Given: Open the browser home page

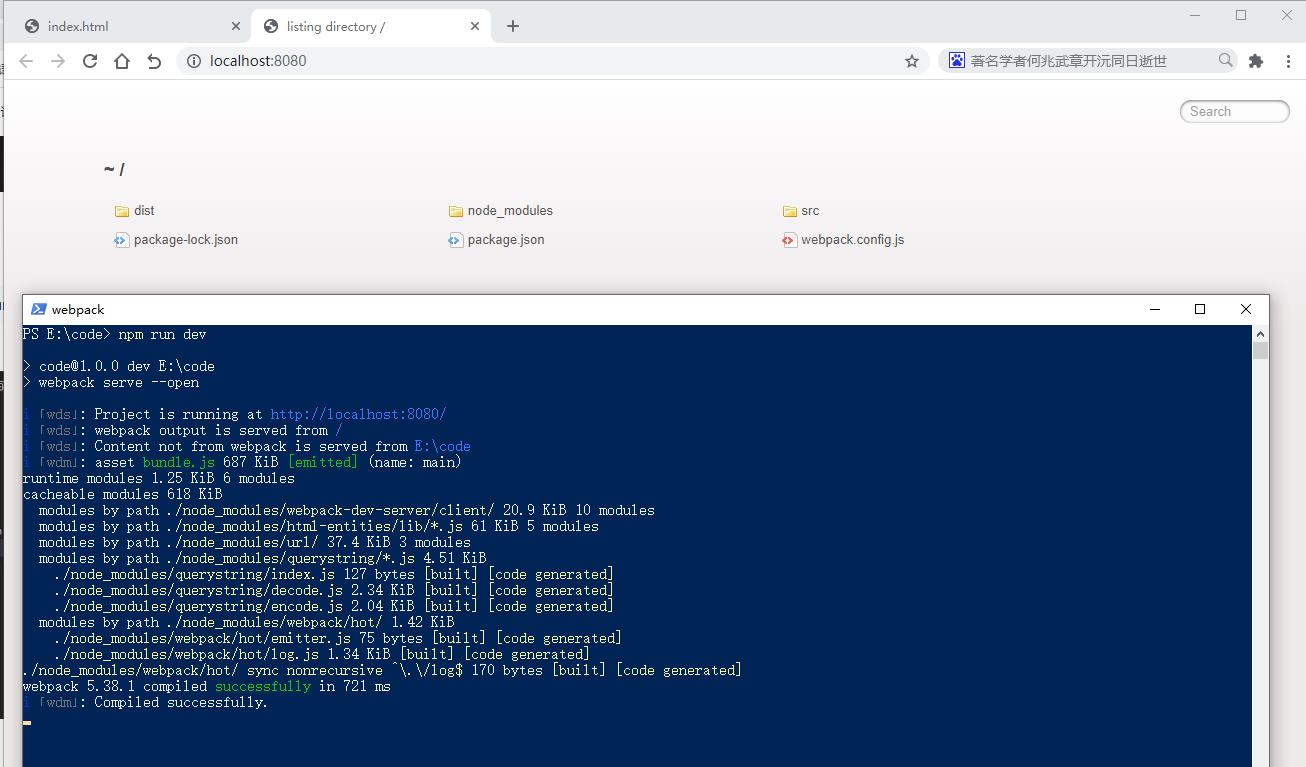Looking at the screenshot, I should click(122, 61).
